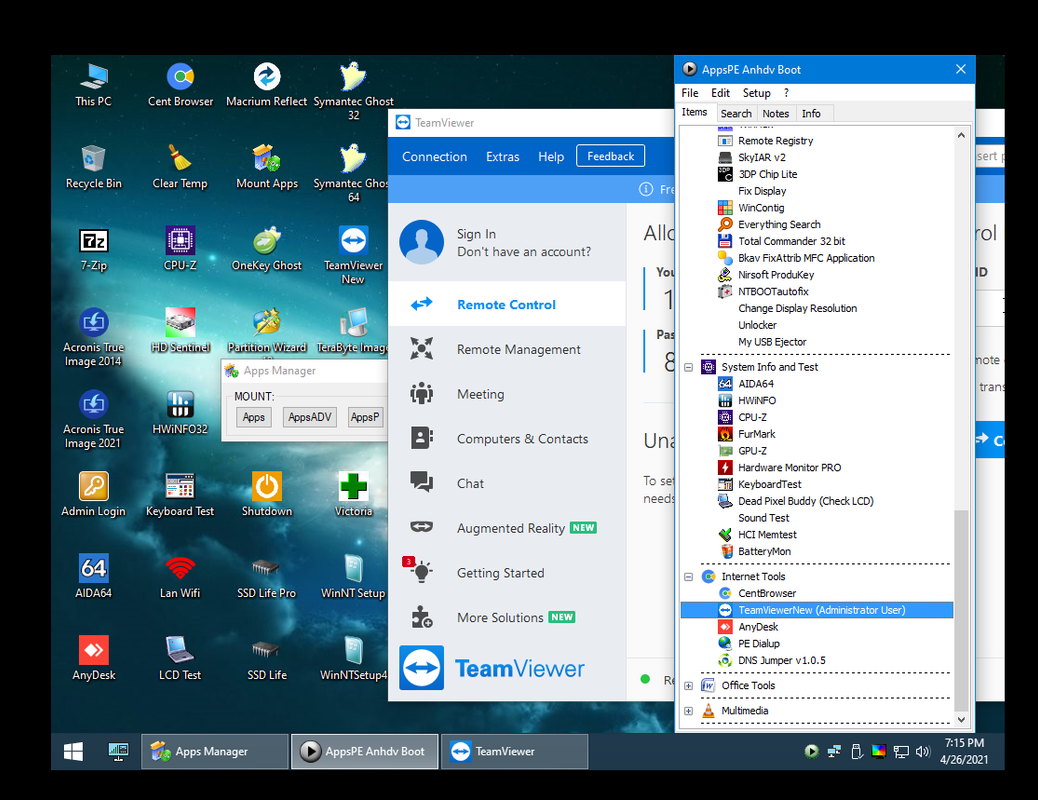Select AnyDesk under Internet Tools

click(758, 626)
